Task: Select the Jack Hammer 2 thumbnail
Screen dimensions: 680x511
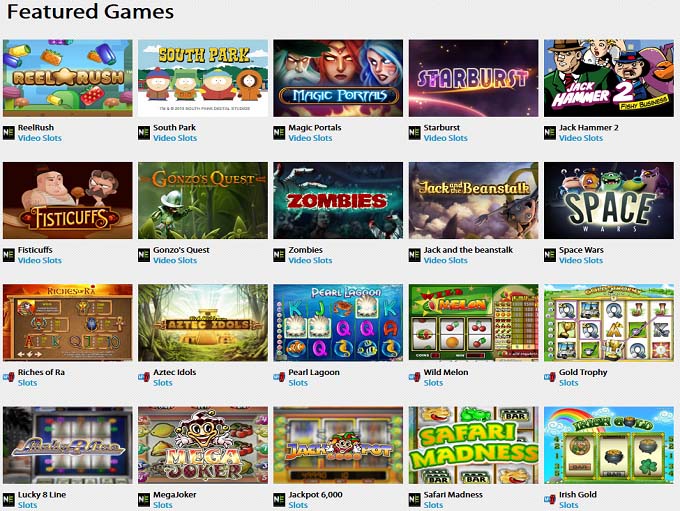Action: (x=609, y=78)
